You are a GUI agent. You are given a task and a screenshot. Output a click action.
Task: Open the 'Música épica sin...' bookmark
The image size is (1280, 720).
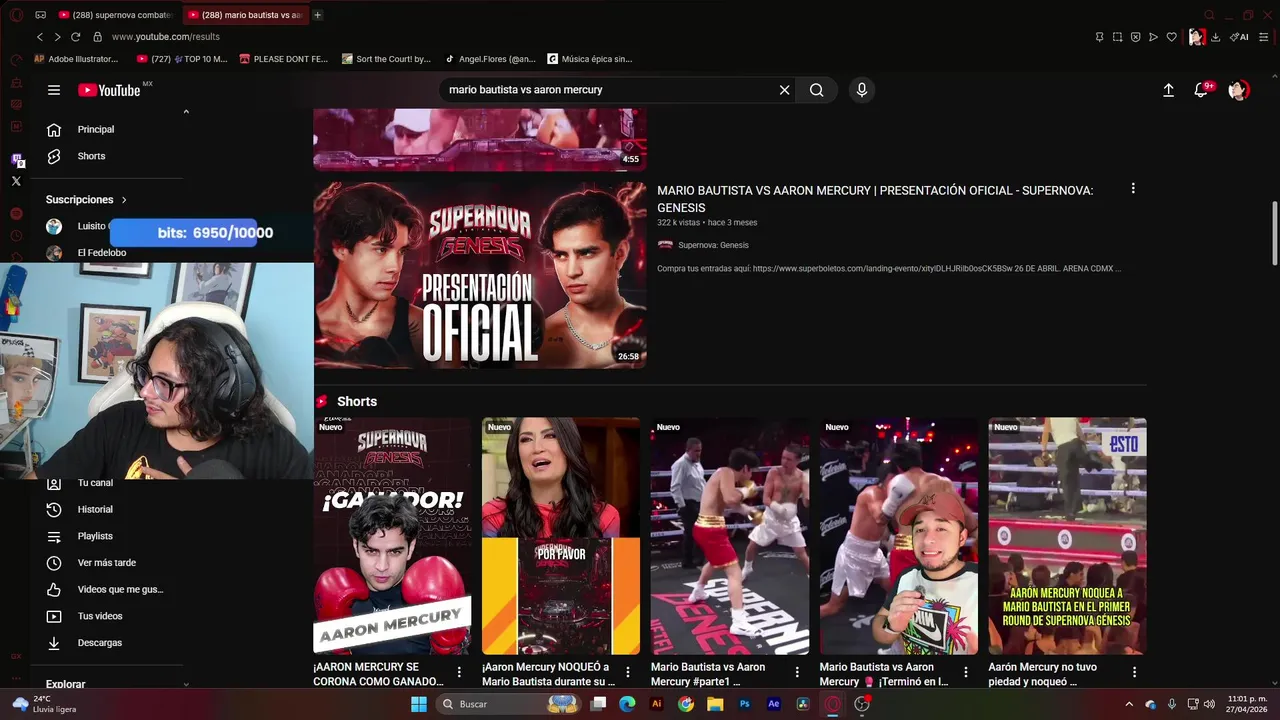pyautogui.click(x=590, y=59)
